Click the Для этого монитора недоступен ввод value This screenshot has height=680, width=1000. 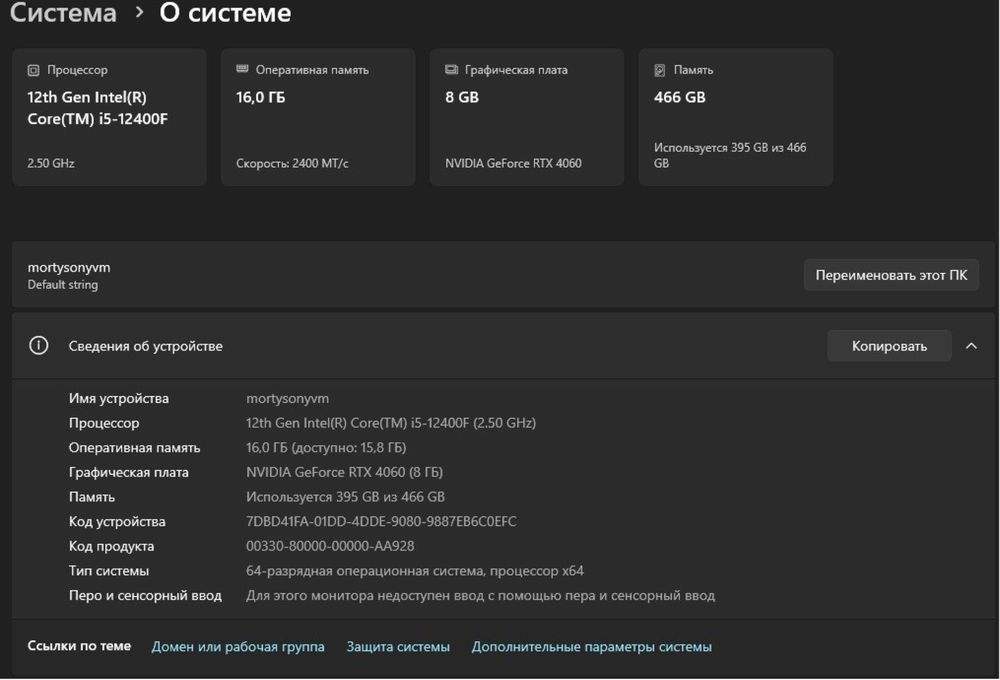pos(480,596)
